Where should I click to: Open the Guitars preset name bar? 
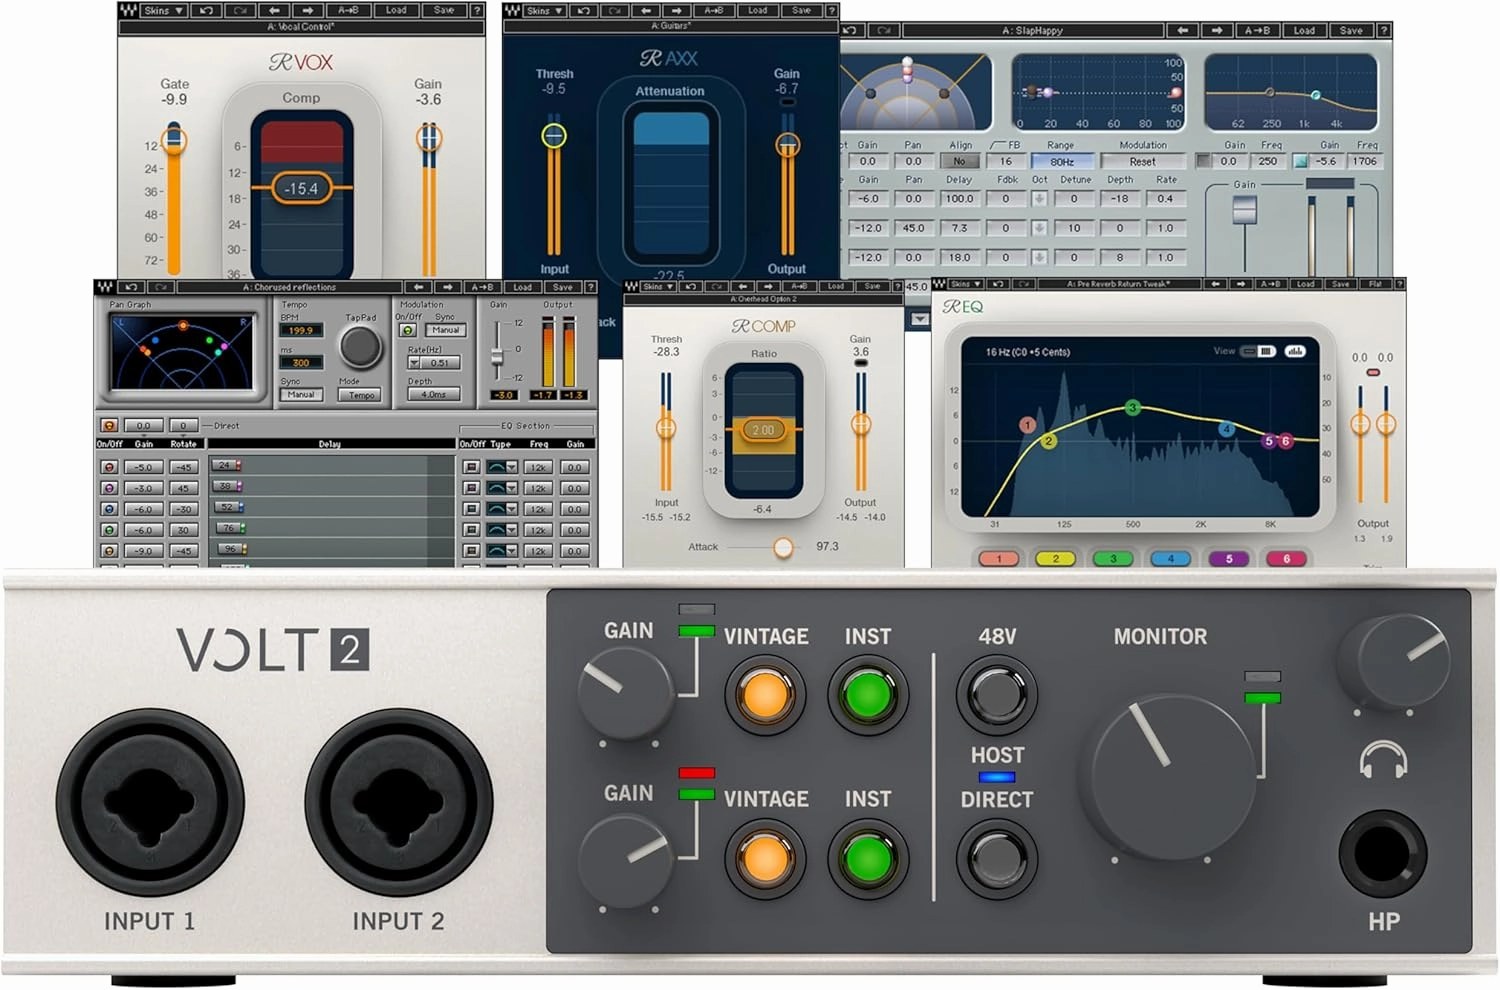(x=671, y=26)
